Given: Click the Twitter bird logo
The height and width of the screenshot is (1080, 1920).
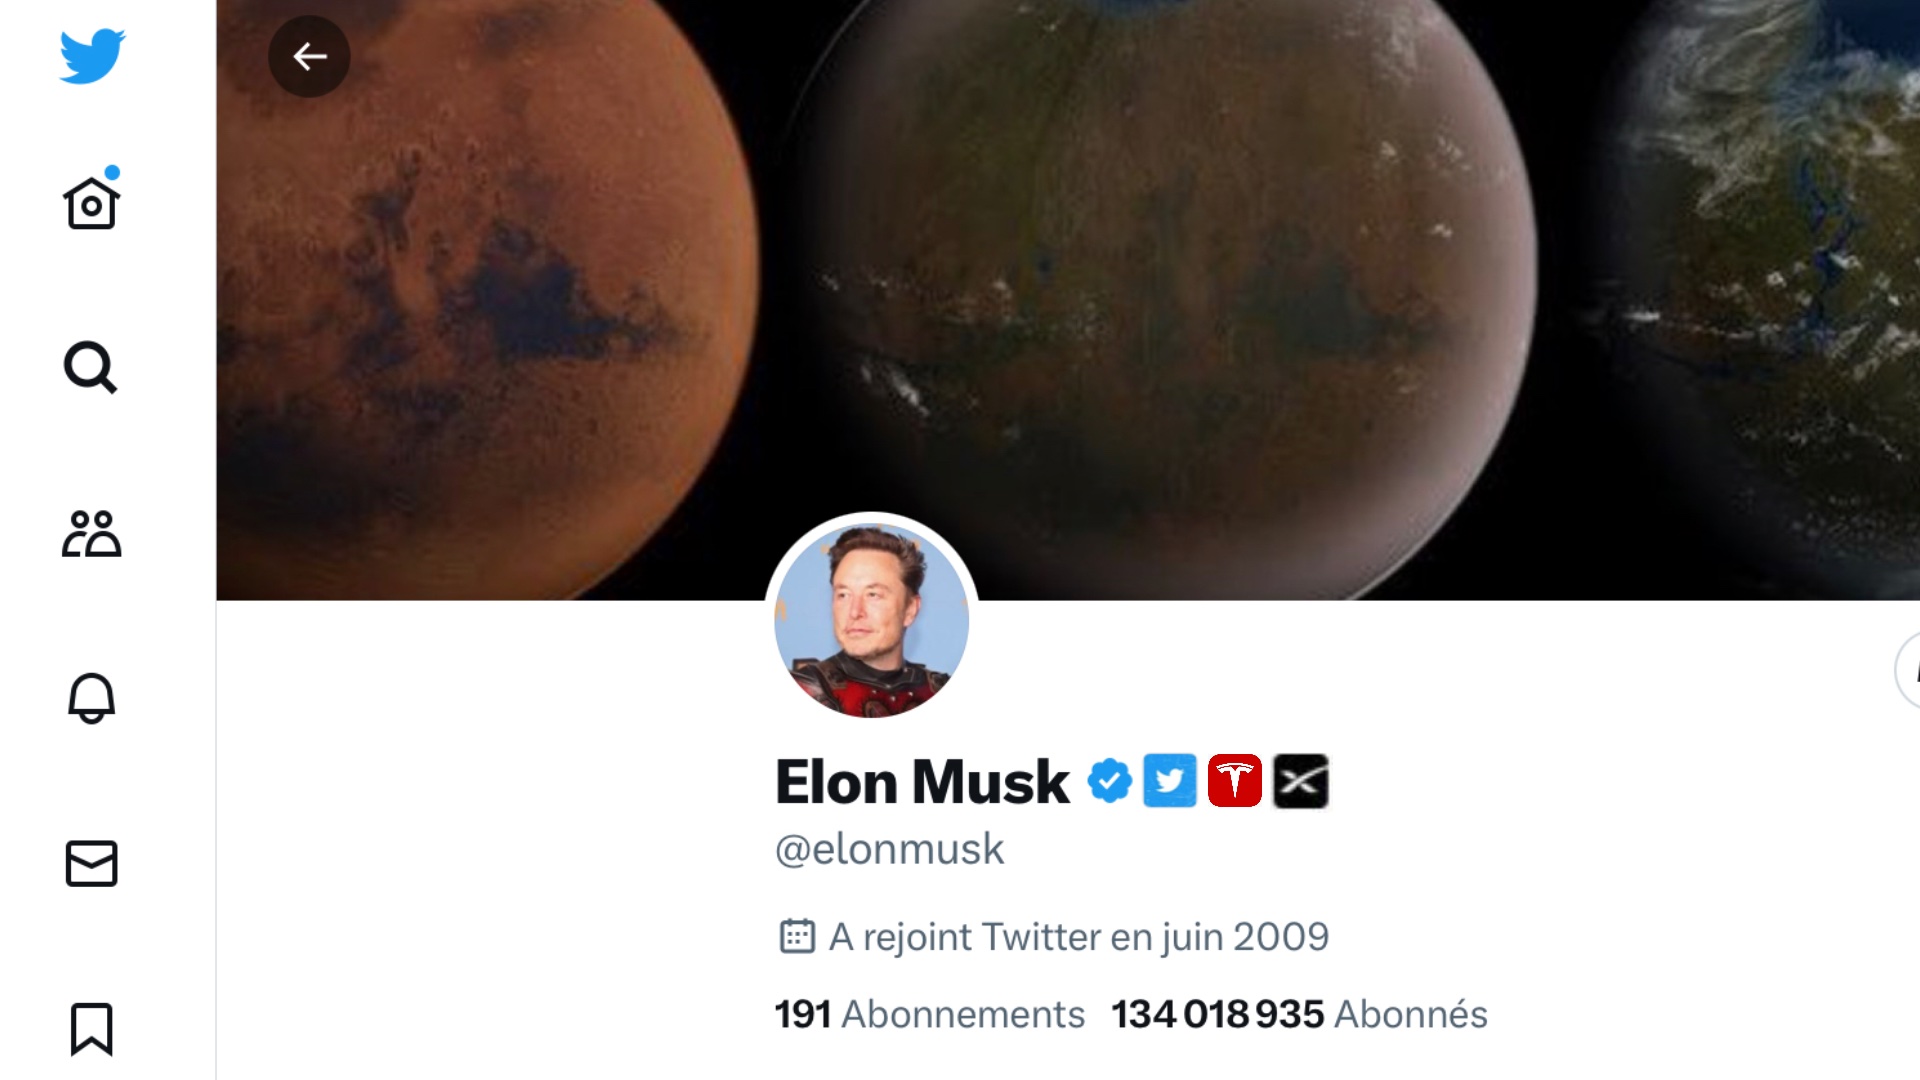Looking at the screenshot, I should pos(92,56).
